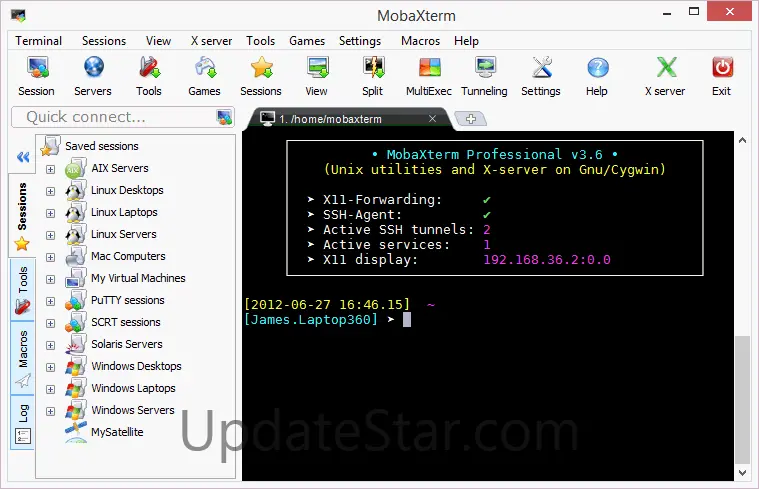
Task: Open the Games menu
Action: 307,41
